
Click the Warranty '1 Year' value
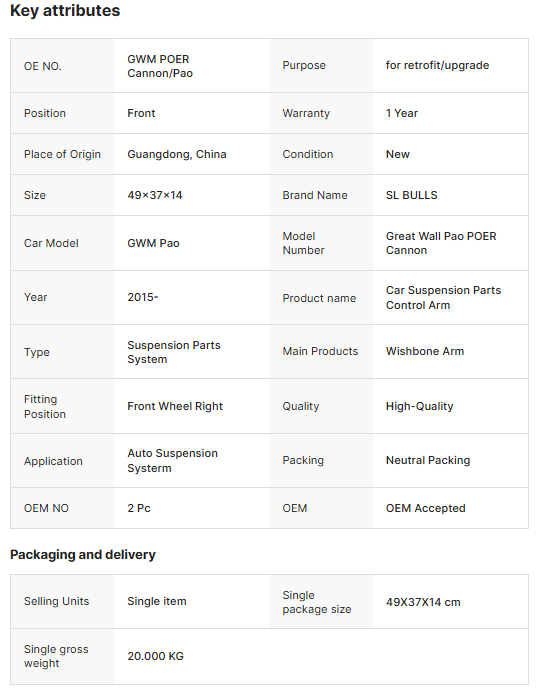(402, 113)
